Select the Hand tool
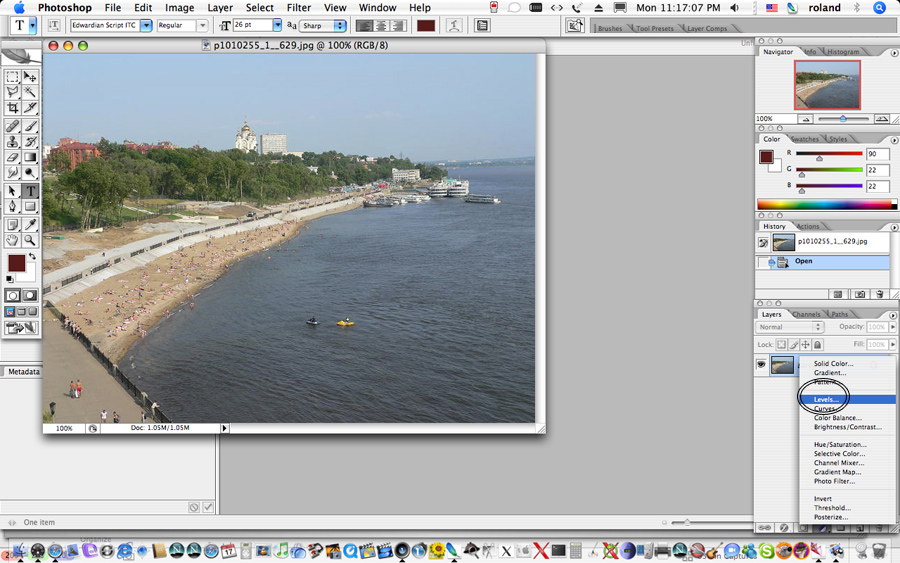The image size is (900, 563). pos(12,240)
